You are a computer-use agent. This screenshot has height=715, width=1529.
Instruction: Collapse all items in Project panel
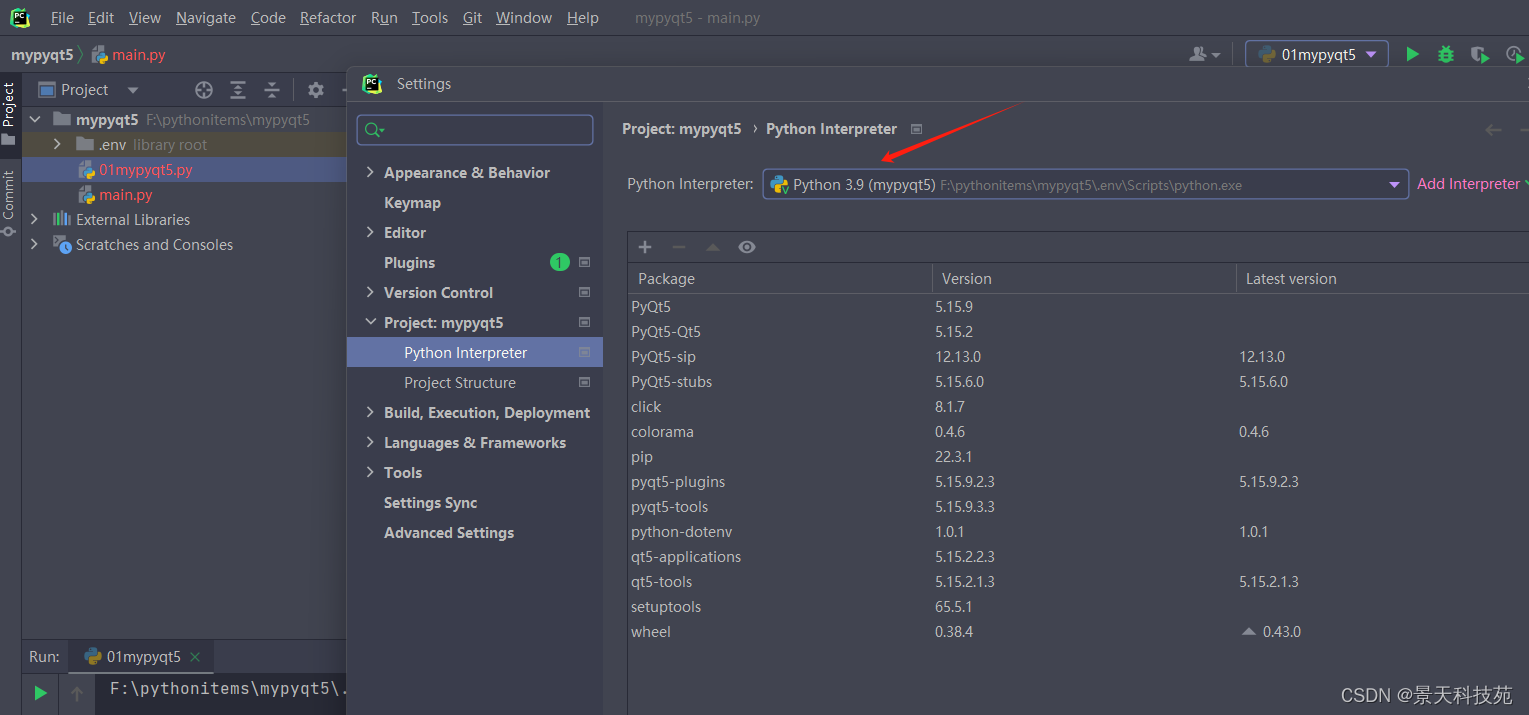tap(272, 90)
